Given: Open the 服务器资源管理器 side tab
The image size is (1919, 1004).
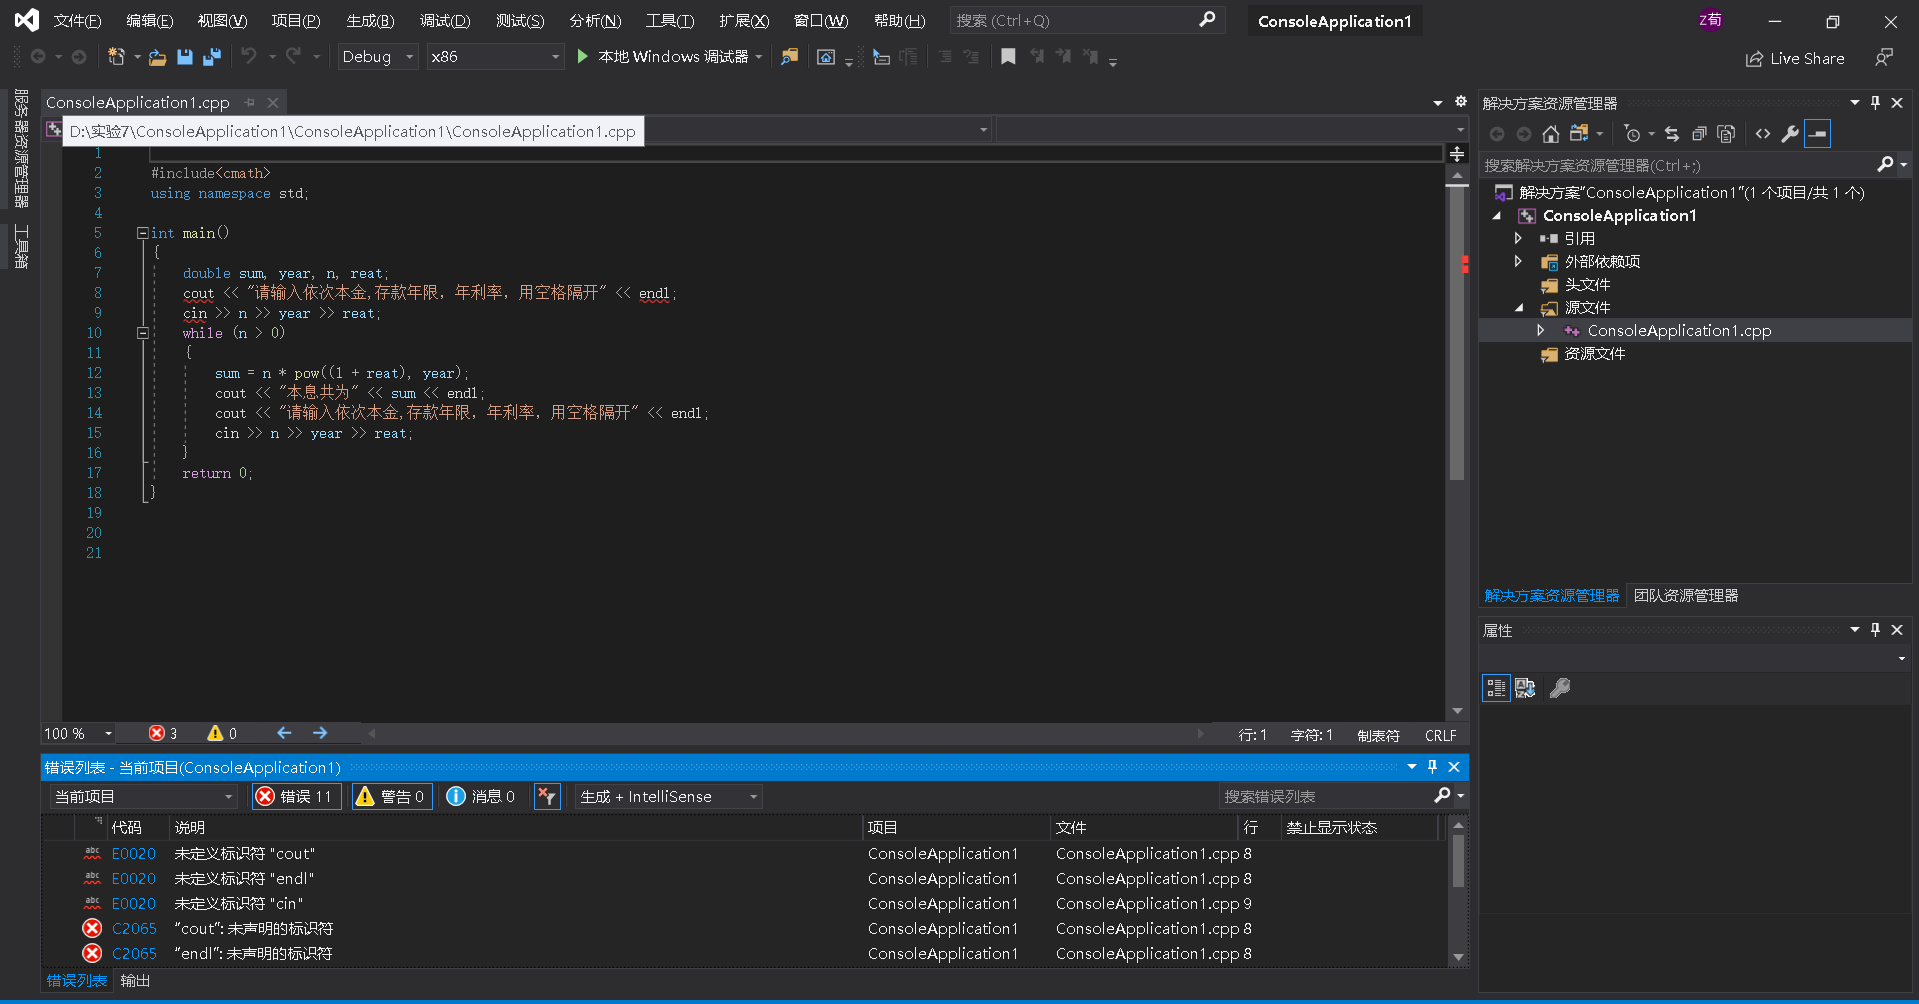Looking at the screenshot, I should tap(20, 148).
